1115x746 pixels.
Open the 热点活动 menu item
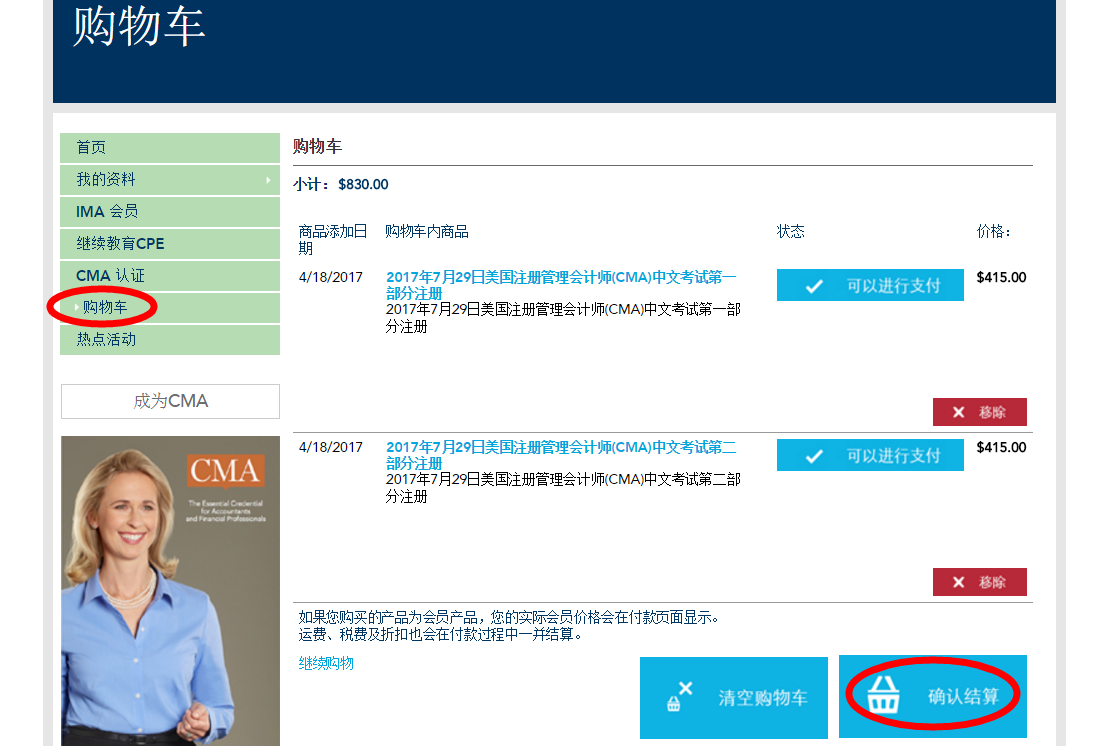tap(170, 339)
